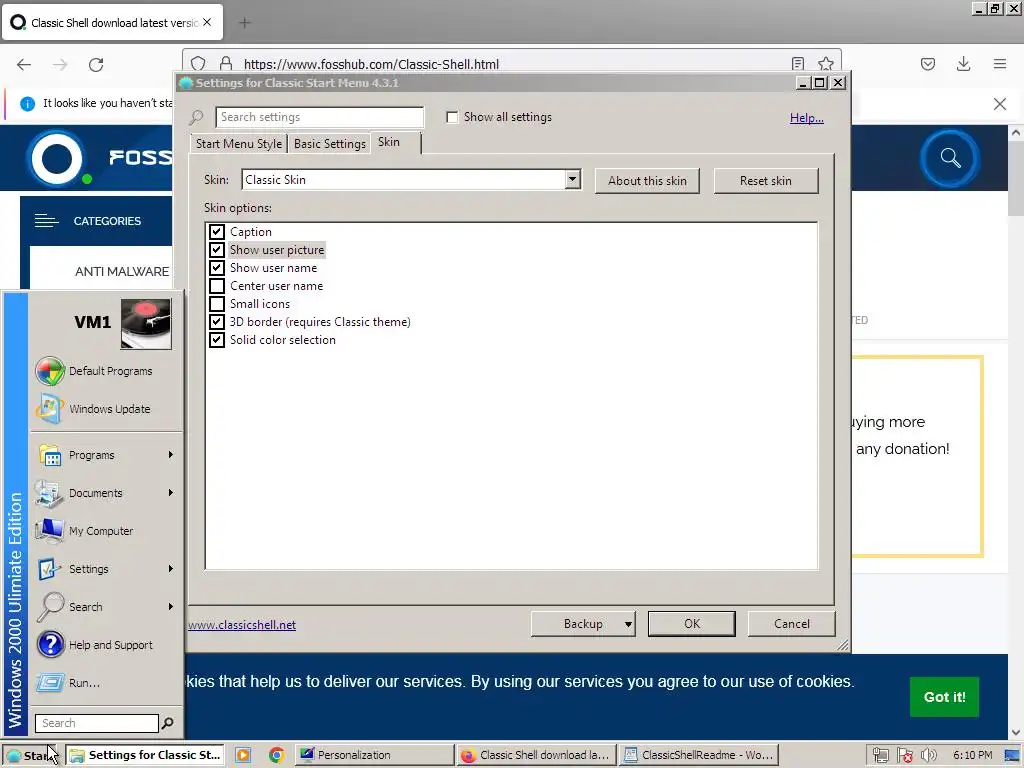The height and width of the screenshot is (768, 1024).
Task: Click the network tray icon
Action: pyautogui.click(x=880, y=756)
